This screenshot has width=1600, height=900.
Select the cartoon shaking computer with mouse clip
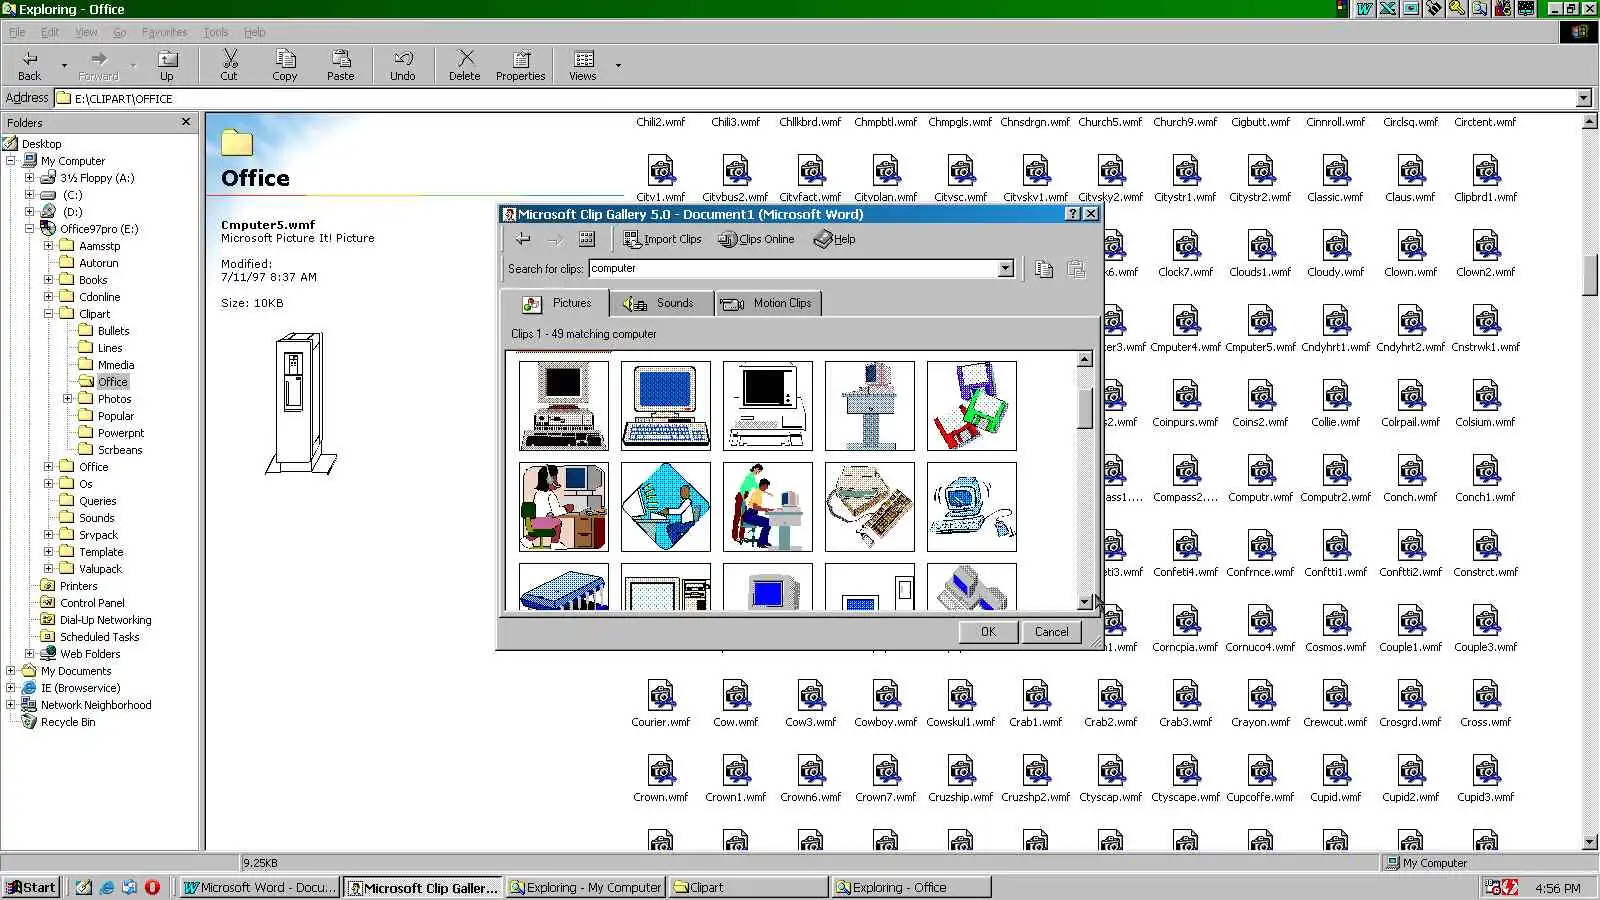[x=972, y=507]
